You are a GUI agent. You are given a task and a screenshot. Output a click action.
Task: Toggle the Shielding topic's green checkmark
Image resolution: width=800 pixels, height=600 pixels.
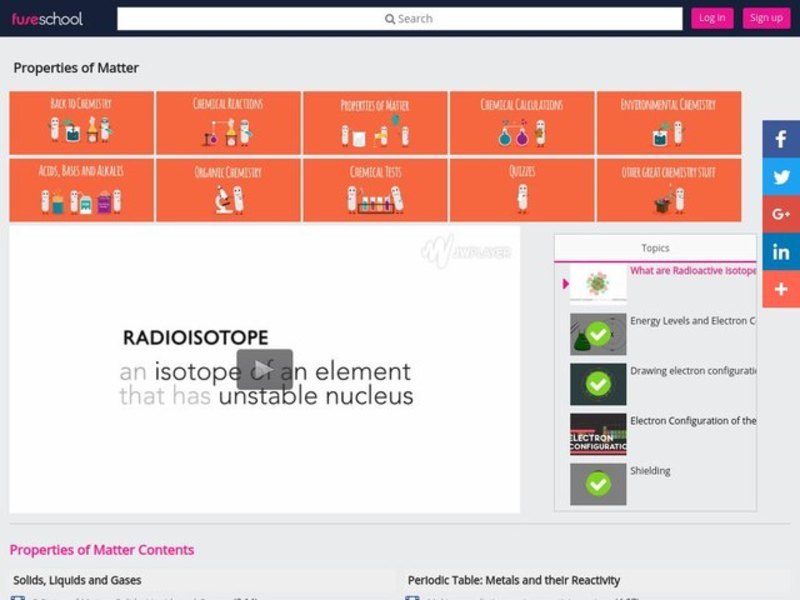coord(596,483)
